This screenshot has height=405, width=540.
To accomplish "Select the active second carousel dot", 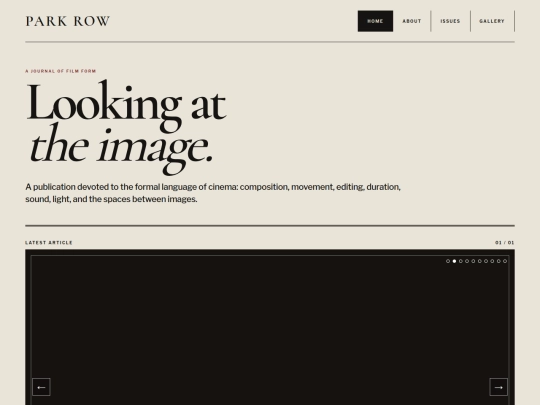I will pos(454,261).
